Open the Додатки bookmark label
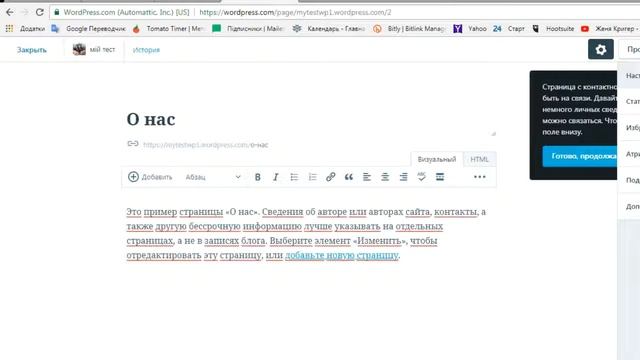 coord(33,29)
